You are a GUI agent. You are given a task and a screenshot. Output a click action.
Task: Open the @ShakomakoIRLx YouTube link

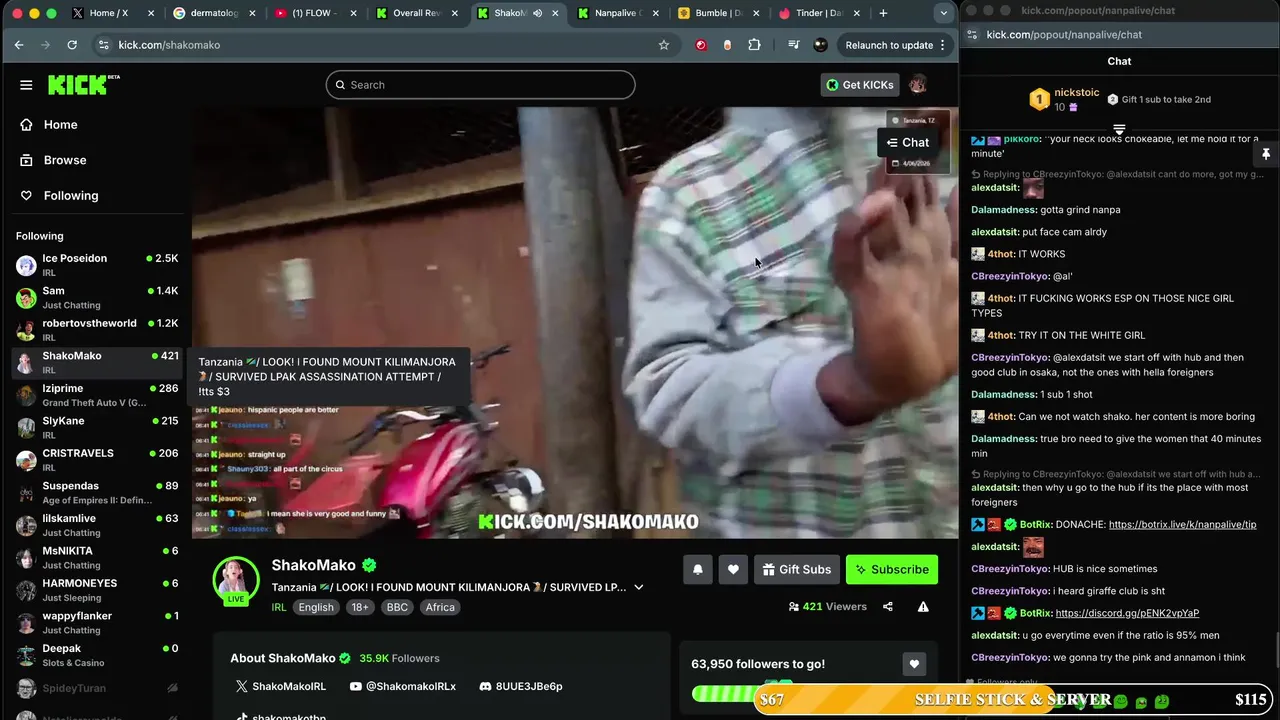[x=403, y=686]
